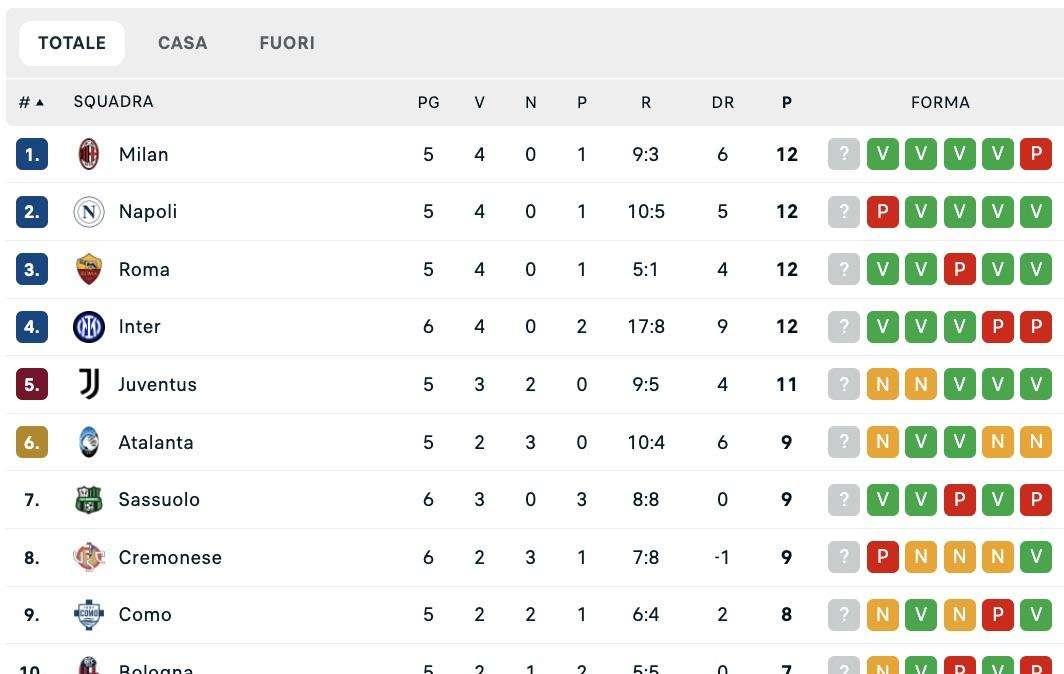
Task: Click the Milan club crest
Action: [x=89, y=154]
